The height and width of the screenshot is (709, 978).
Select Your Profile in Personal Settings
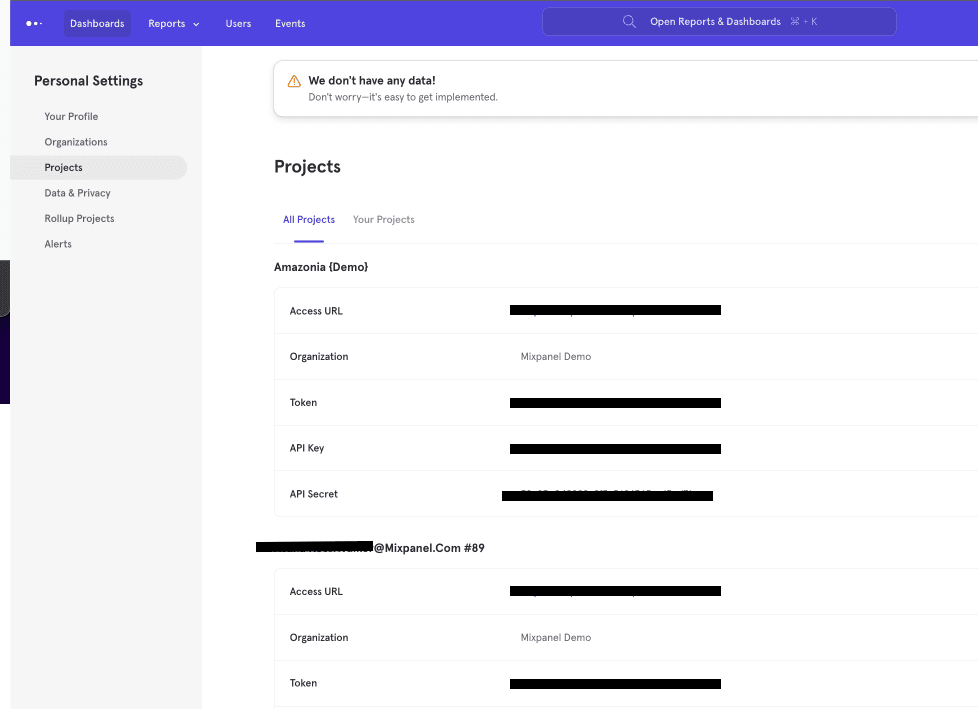tap(71, 116)
